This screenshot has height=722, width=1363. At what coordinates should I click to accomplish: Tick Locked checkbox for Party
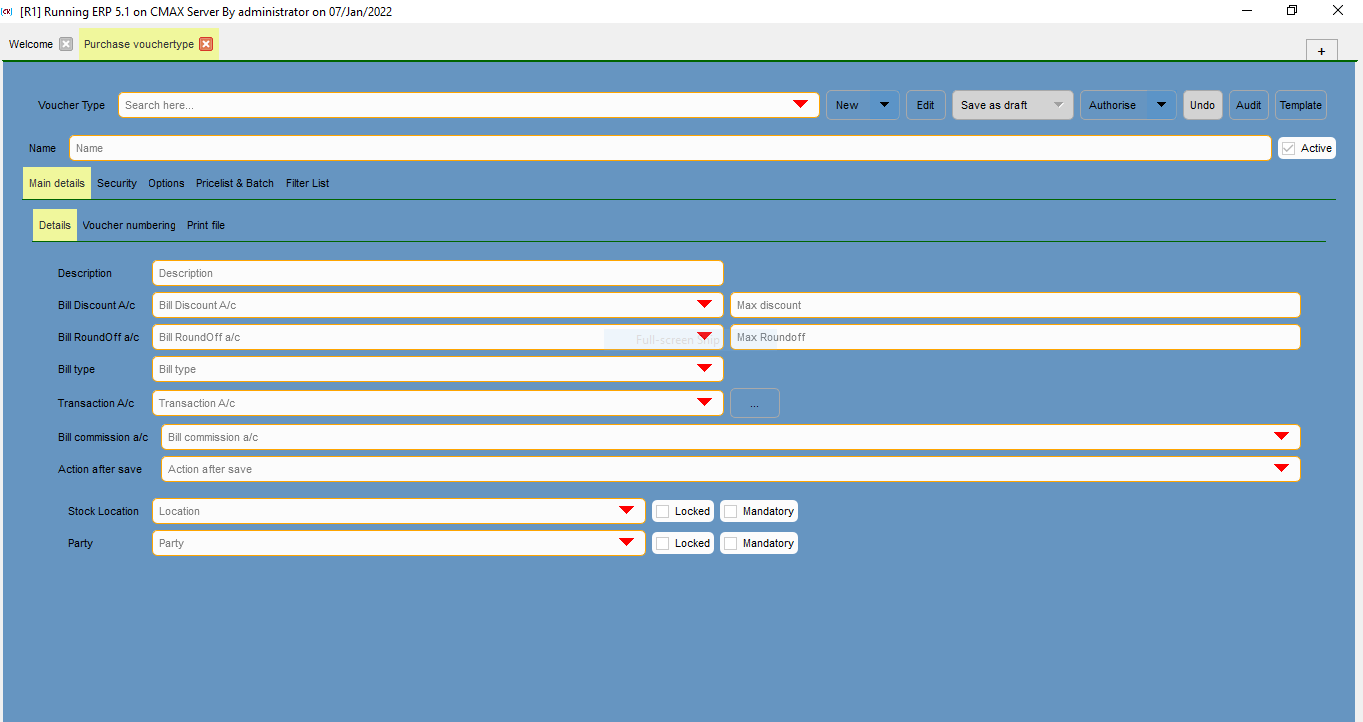(662, 543)
